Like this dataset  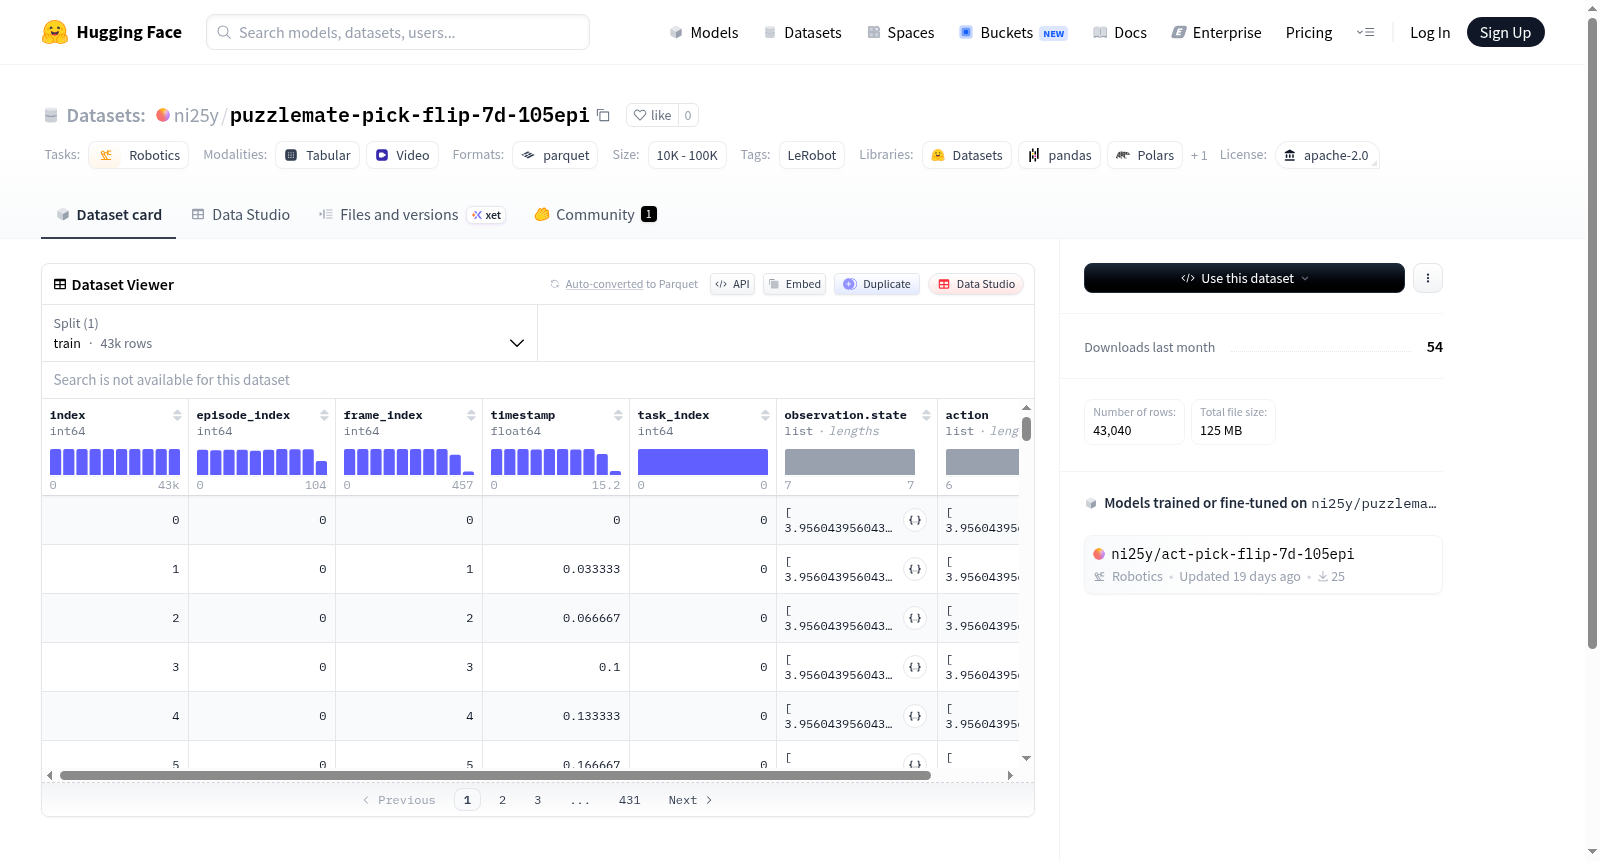(x=652, y=115)
